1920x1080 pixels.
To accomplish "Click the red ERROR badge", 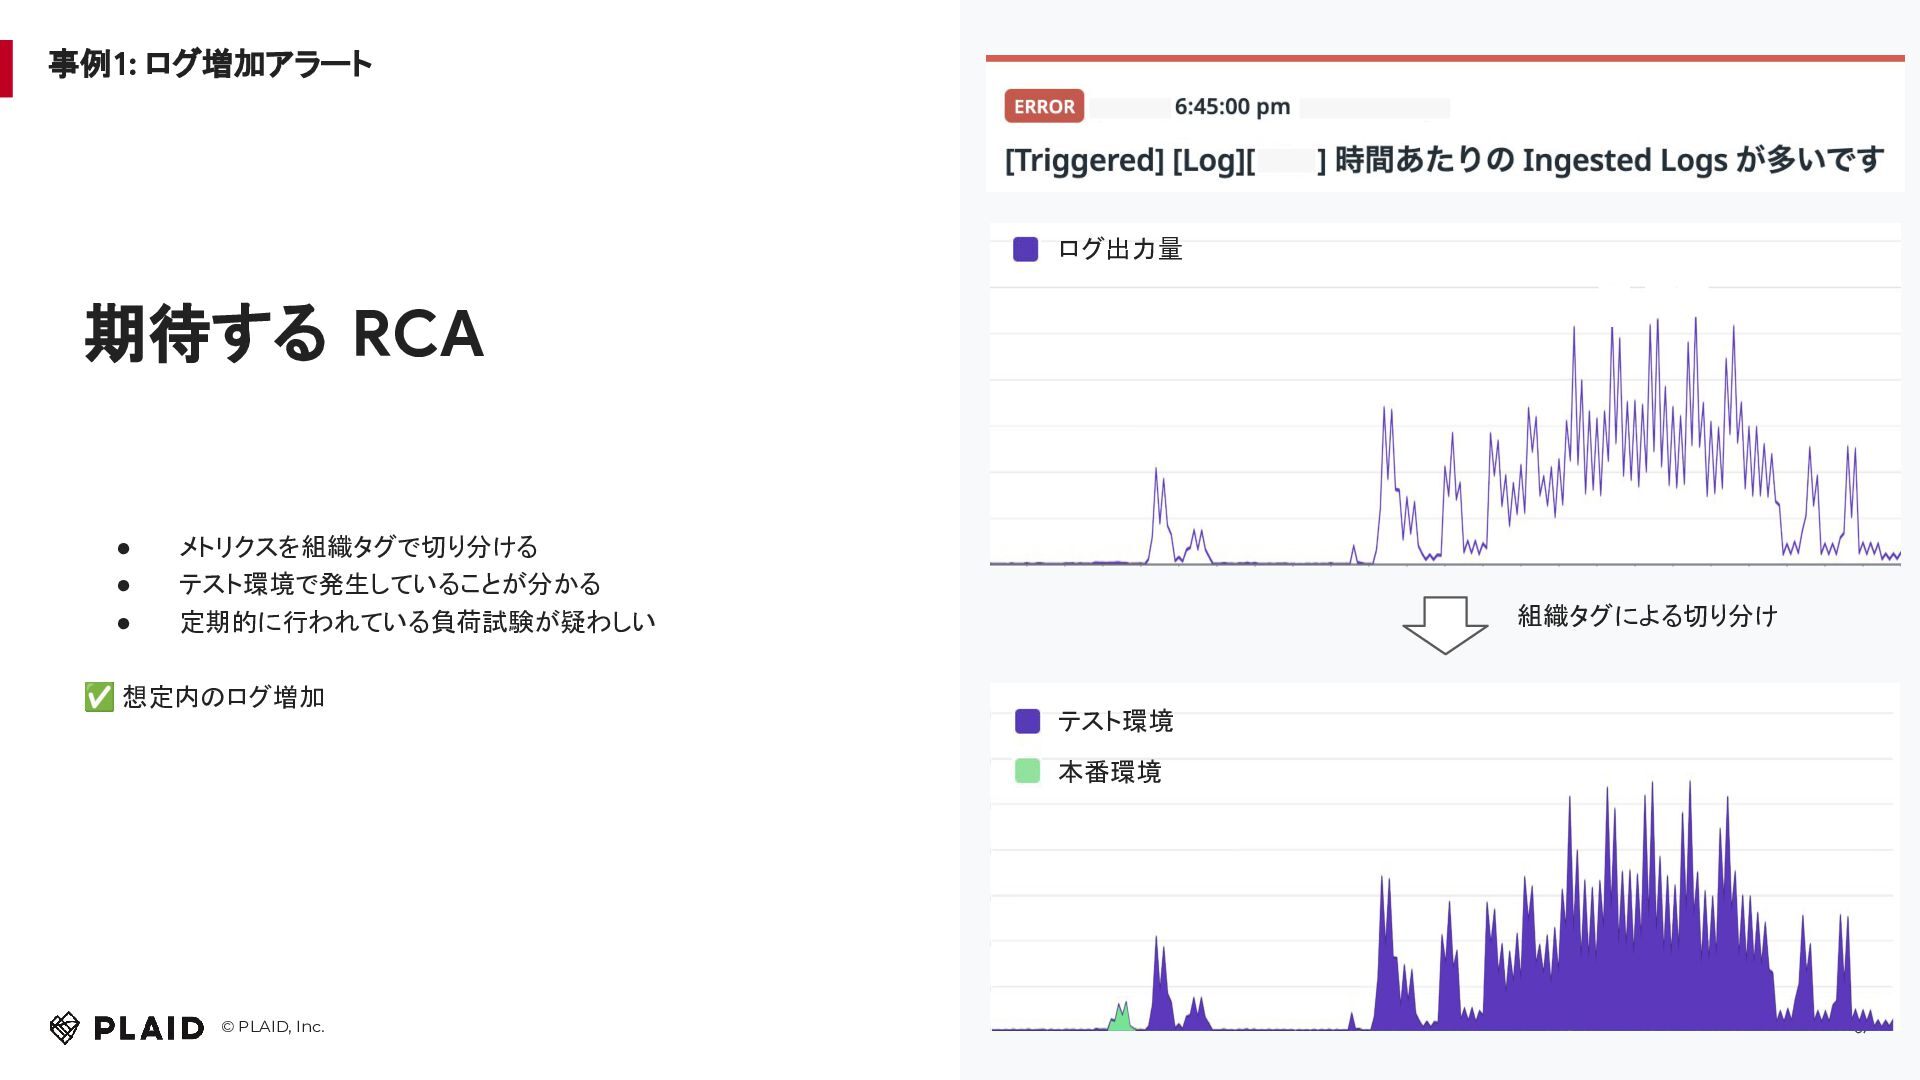I will coord(1044,106).
